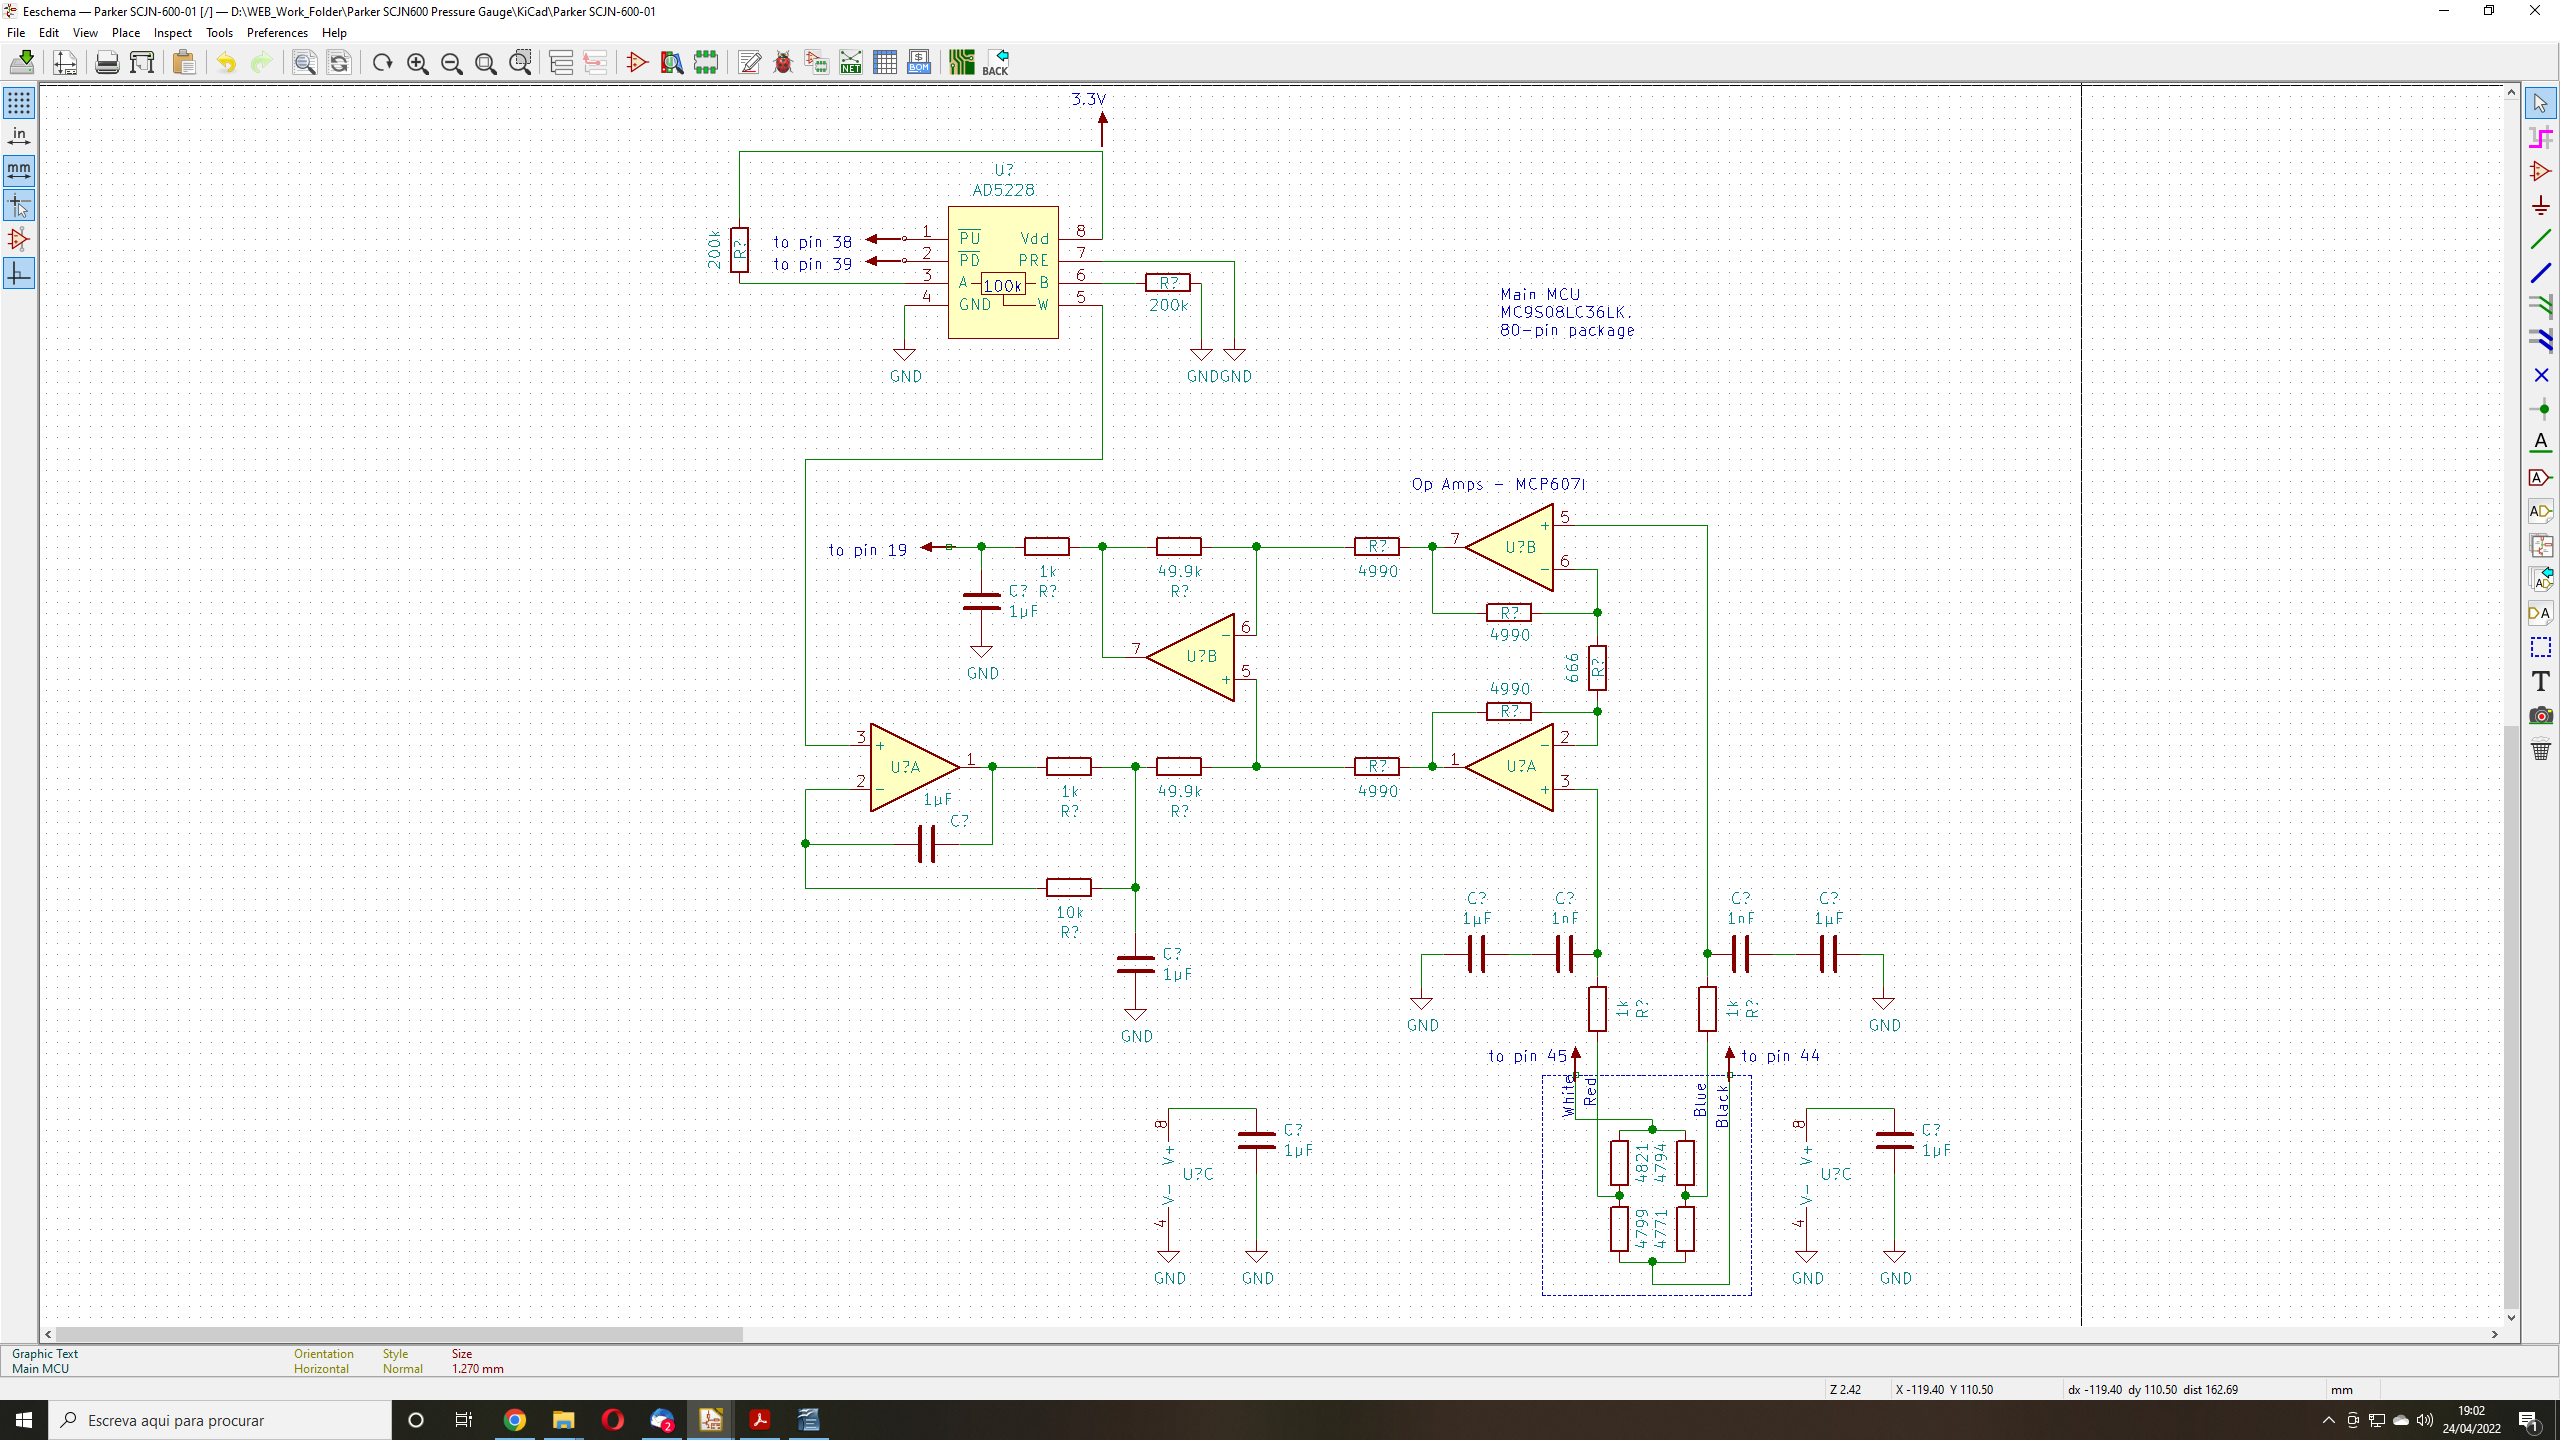Undo the last edit

[227, 62]
